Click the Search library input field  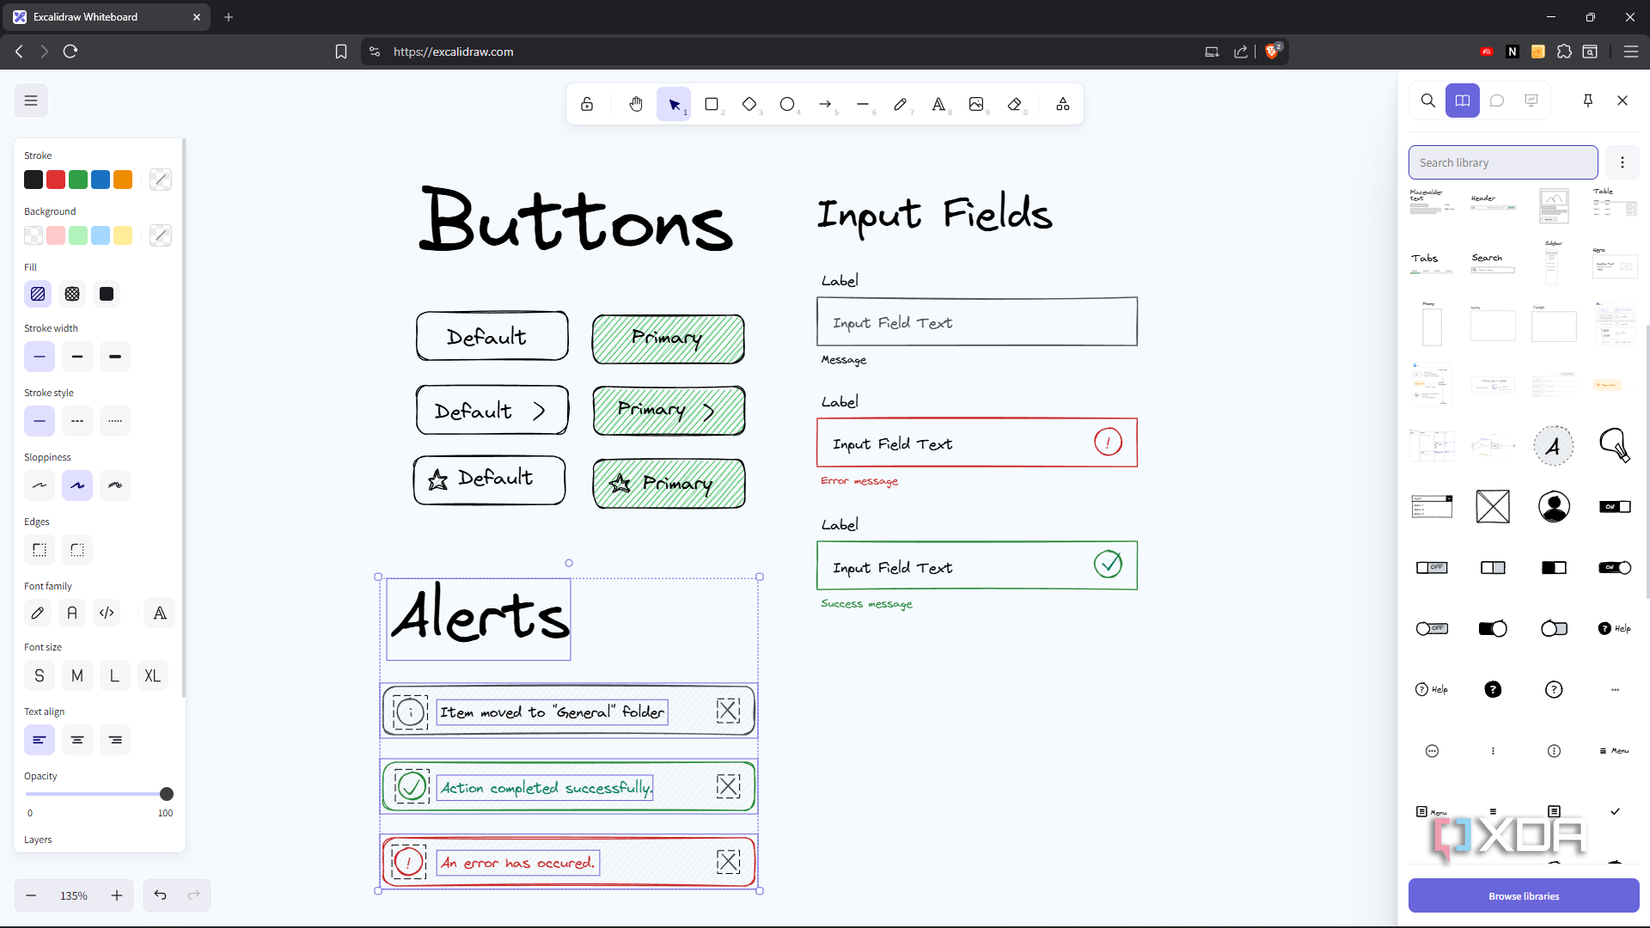1502,162
